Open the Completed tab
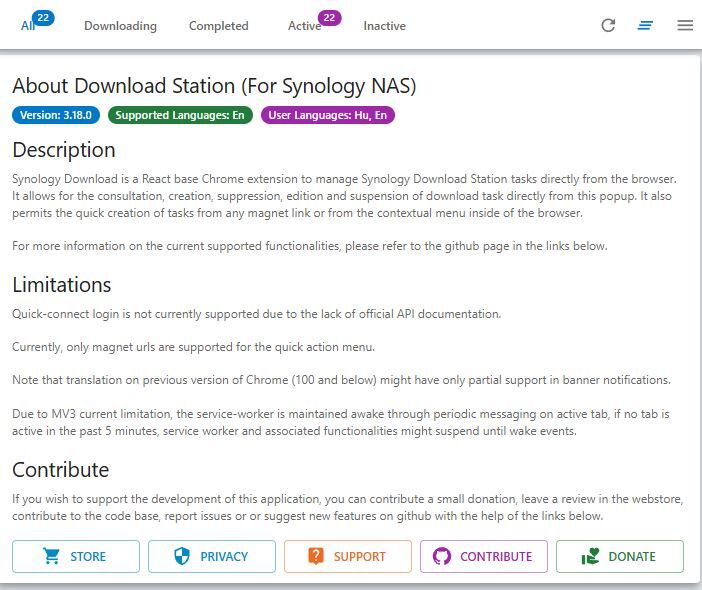 [218, 26]
